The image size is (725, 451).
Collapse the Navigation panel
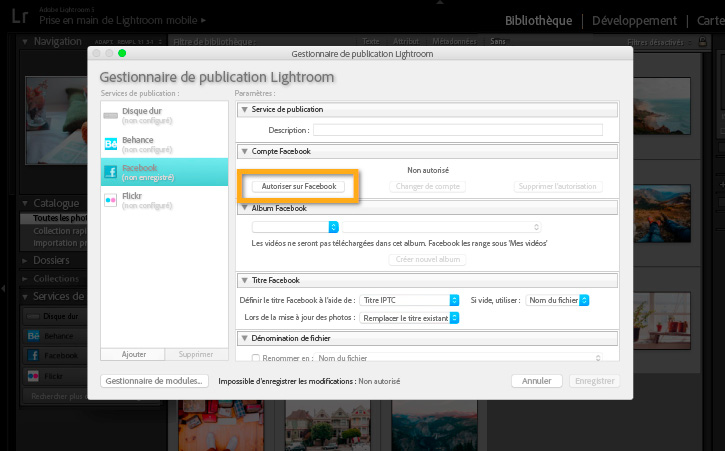pyautogui.click(x=25, y=42)
